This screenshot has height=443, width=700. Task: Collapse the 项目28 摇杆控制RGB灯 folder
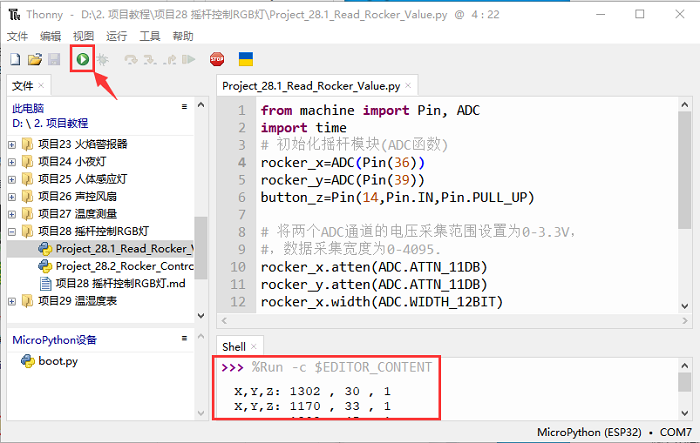(12, 232)
